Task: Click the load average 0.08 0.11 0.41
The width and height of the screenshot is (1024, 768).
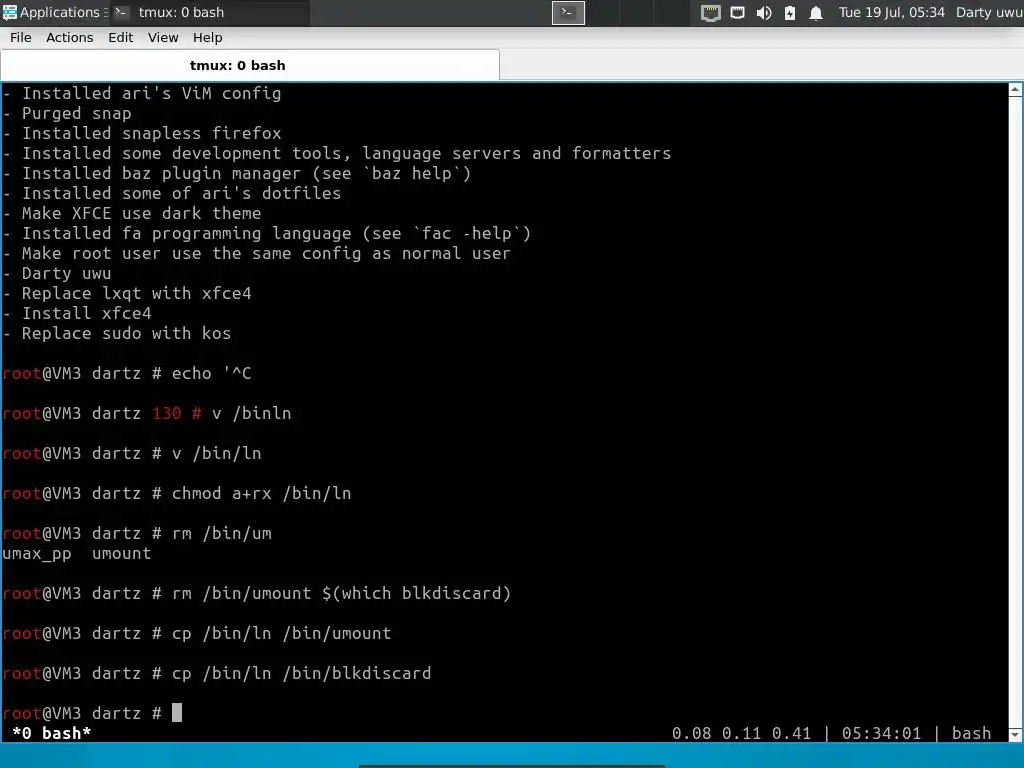Action: tap(741, 733)
